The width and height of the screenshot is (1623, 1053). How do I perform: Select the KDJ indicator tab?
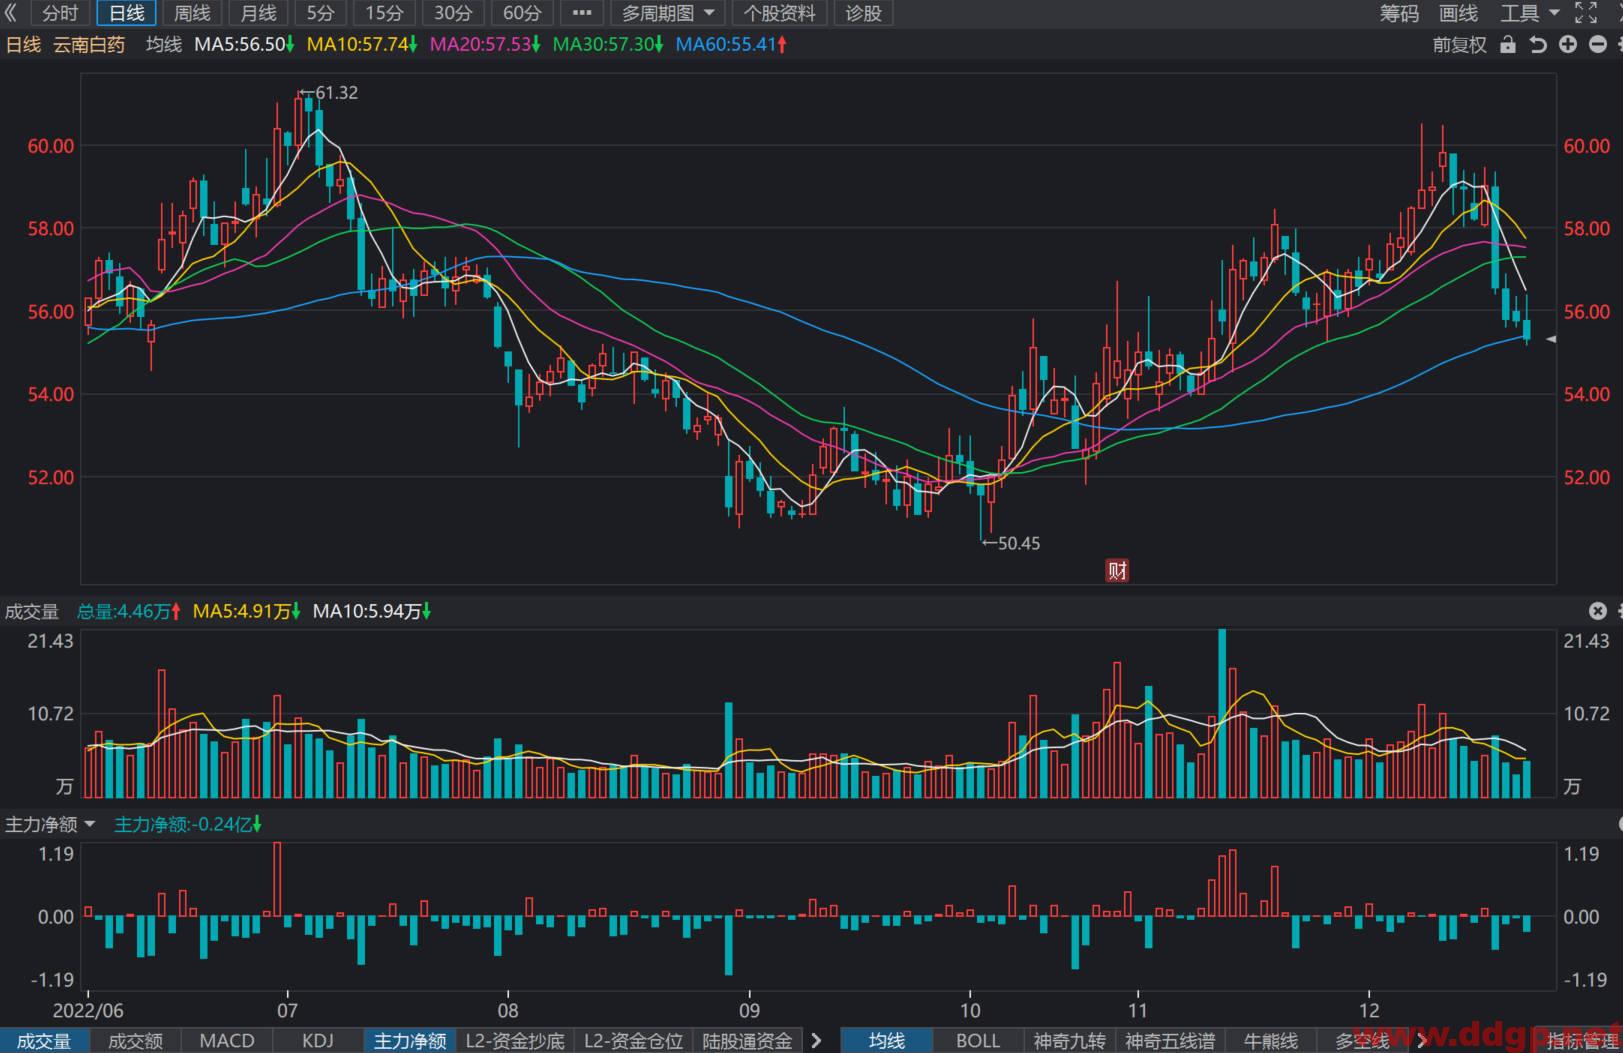click(318, 1041)
